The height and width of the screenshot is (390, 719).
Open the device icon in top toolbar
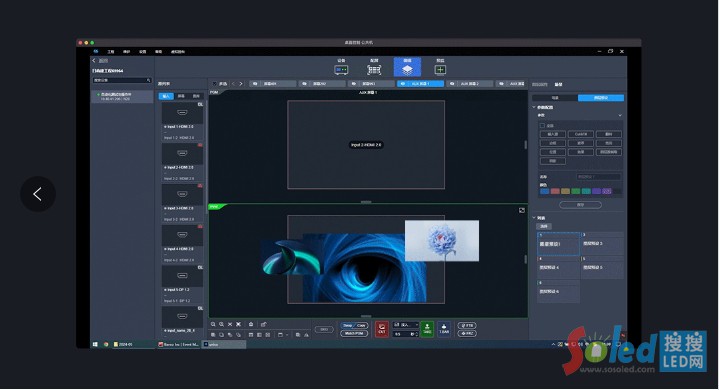click(341, 70)
